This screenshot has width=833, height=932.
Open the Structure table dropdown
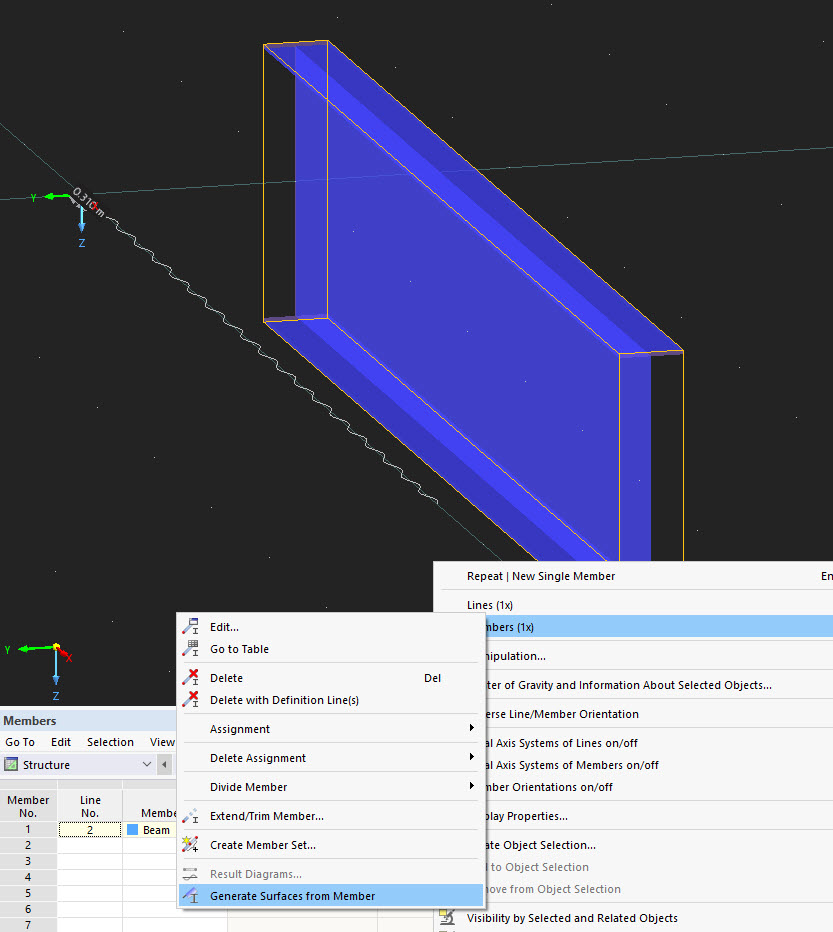tap(145, 763)
